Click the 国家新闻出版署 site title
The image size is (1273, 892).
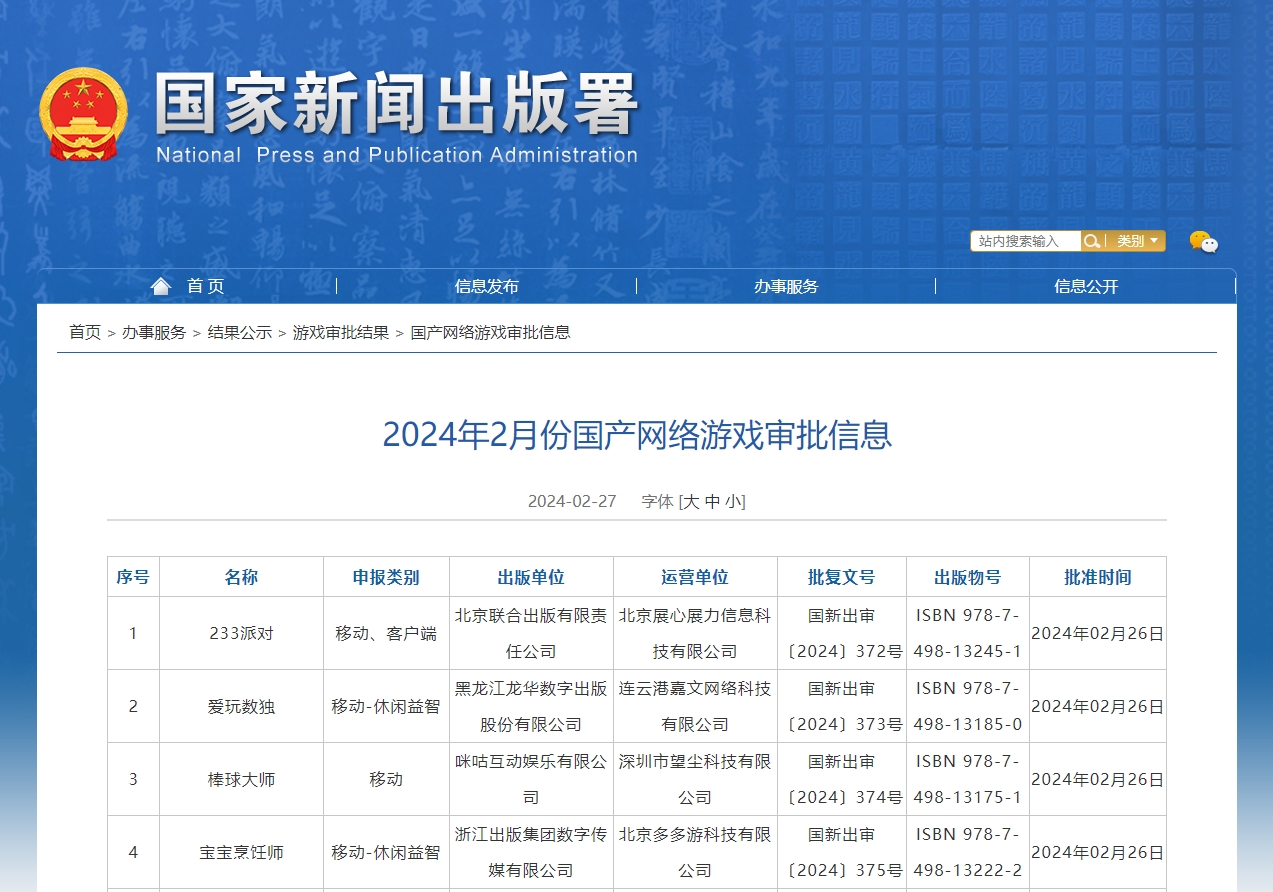(396, 102)
